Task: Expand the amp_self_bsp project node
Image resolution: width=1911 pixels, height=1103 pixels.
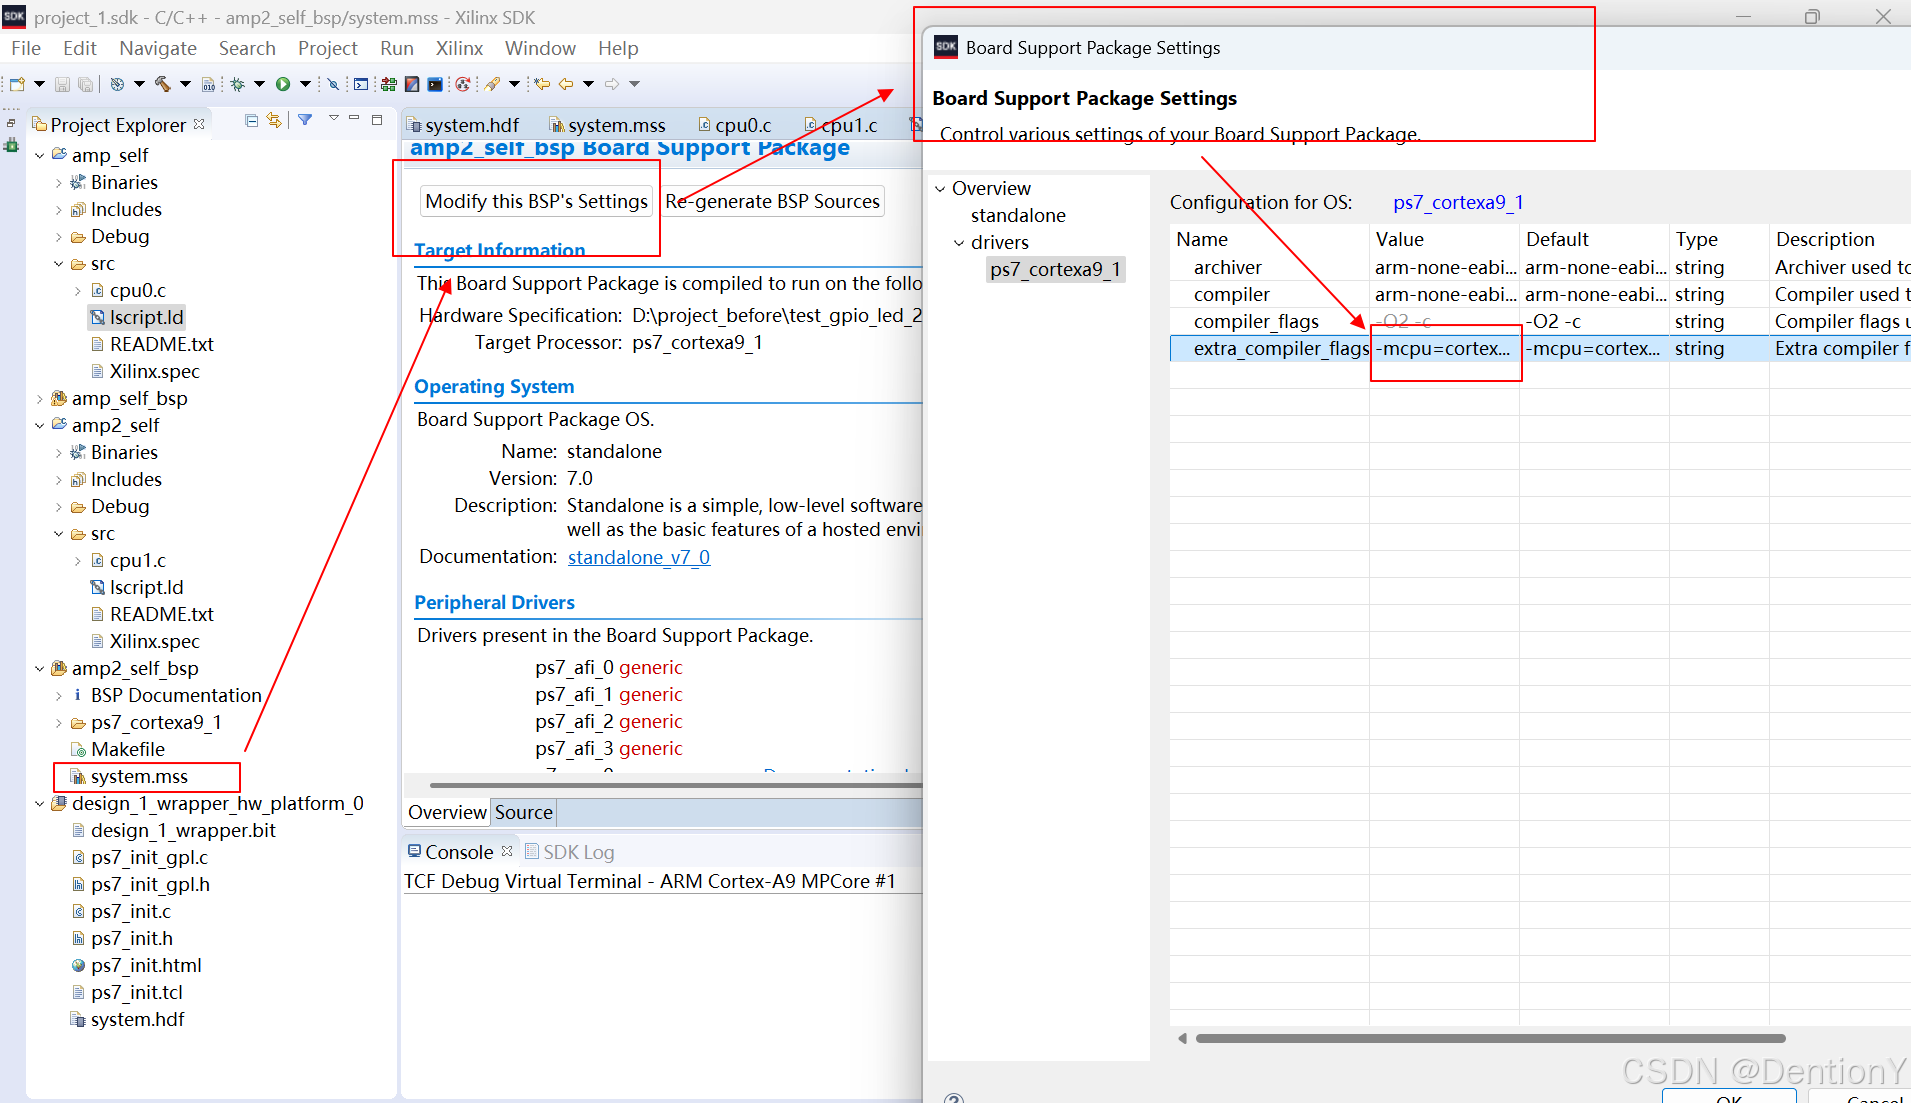Action: point(39,398)
